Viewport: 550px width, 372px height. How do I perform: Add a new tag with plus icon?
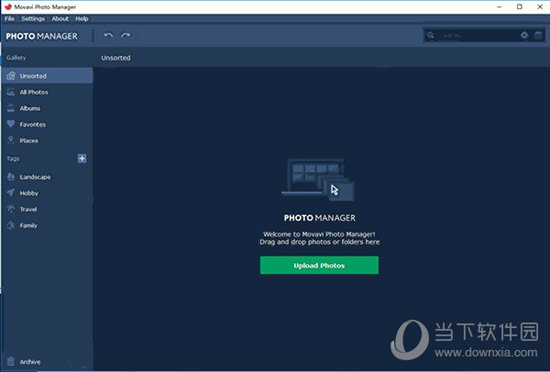click(82, 158)
